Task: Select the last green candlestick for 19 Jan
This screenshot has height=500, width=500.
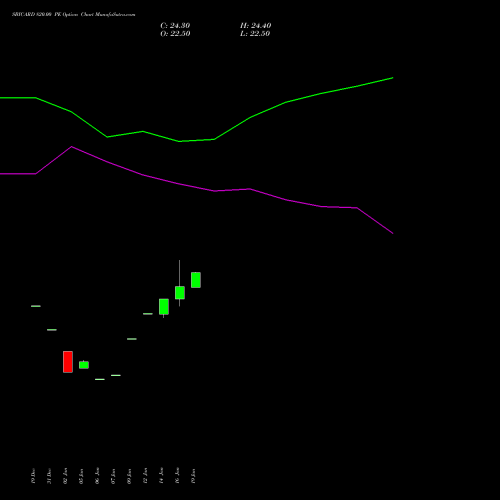Action: point(196,280)
